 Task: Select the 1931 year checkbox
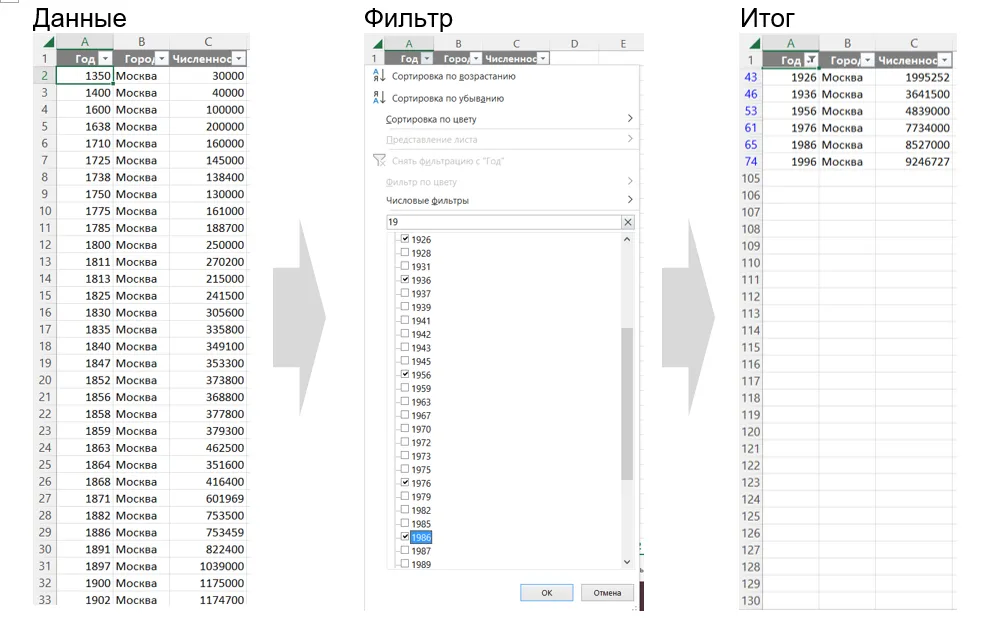point(405,266)
